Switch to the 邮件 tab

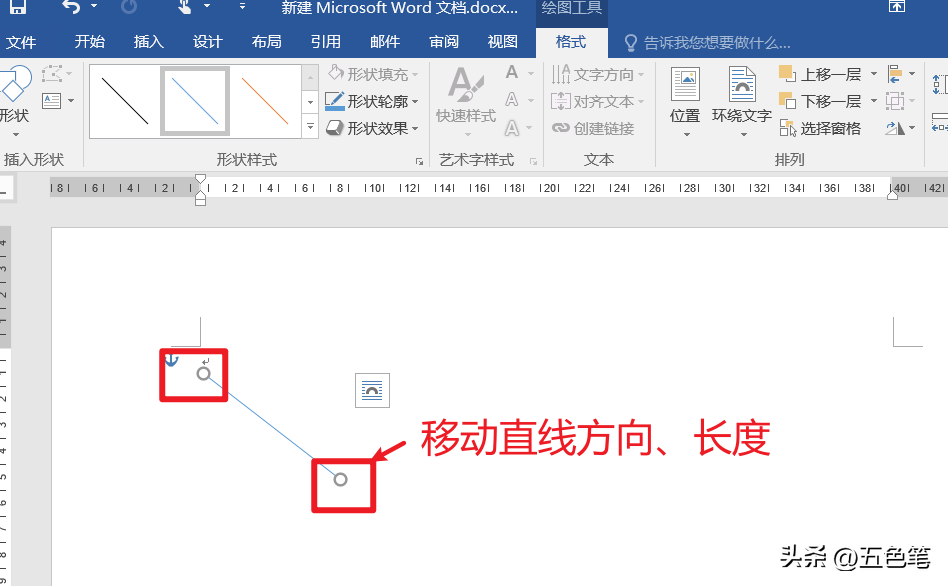click(385, 42)
